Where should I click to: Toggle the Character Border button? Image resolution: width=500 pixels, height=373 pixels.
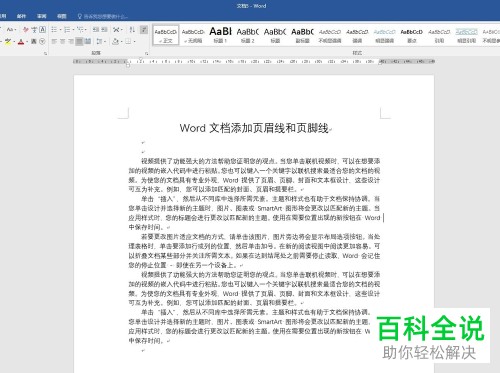pos(42,30)
